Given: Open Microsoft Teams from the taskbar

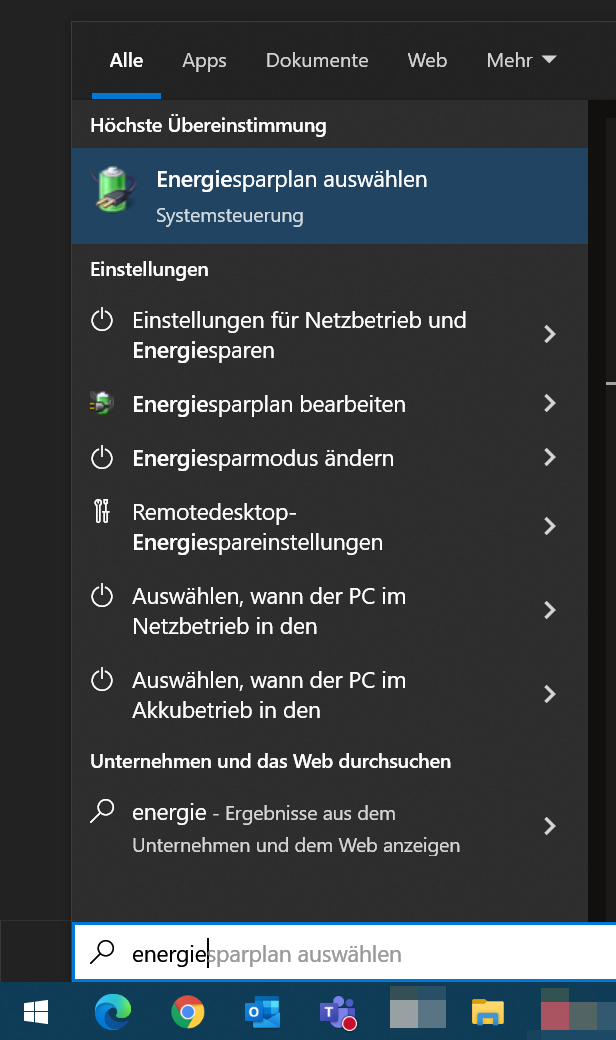Looking at the screenshot, I should [338, 1013].
